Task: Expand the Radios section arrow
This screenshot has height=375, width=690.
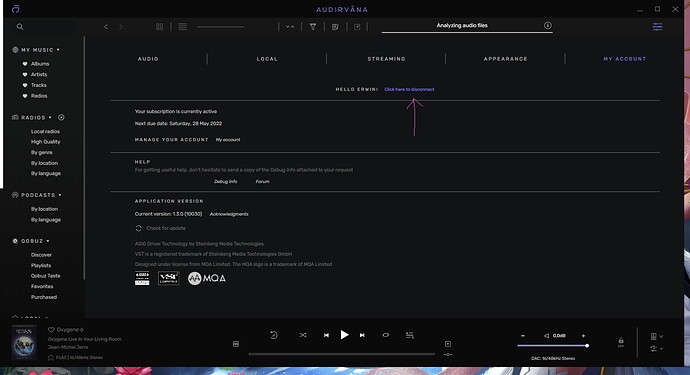Action: 50,118
